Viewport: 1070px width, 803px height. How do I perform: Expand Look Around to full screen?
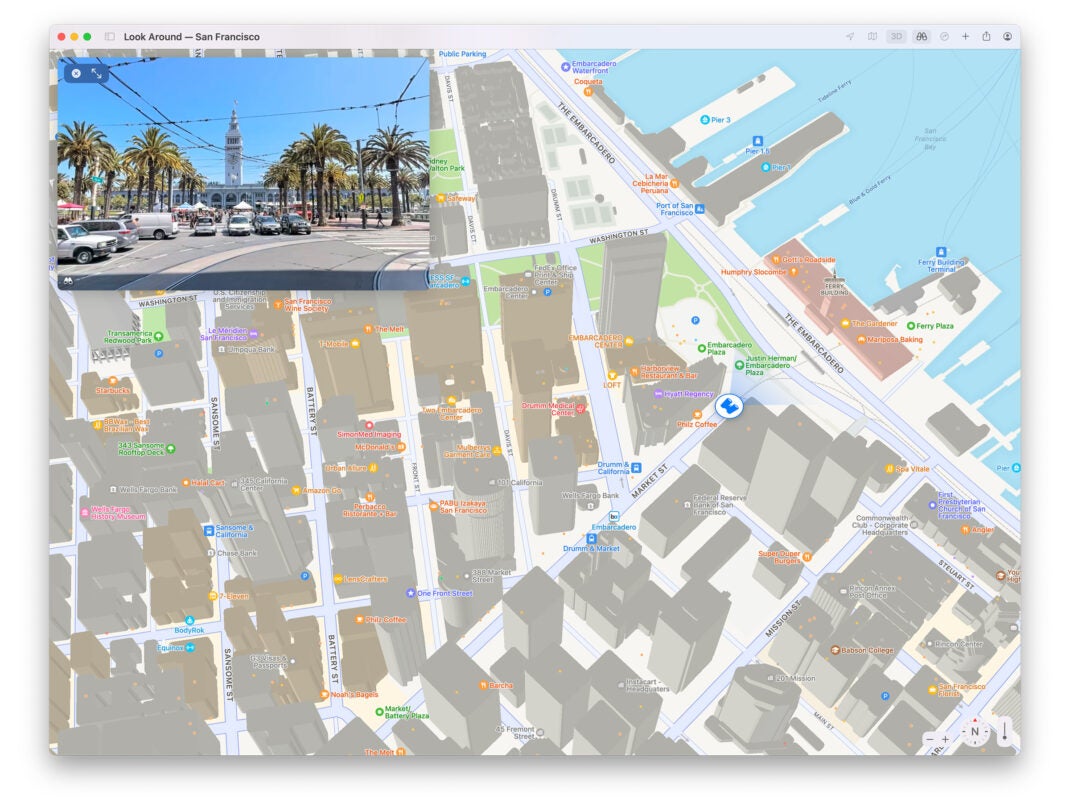point(97,73)
